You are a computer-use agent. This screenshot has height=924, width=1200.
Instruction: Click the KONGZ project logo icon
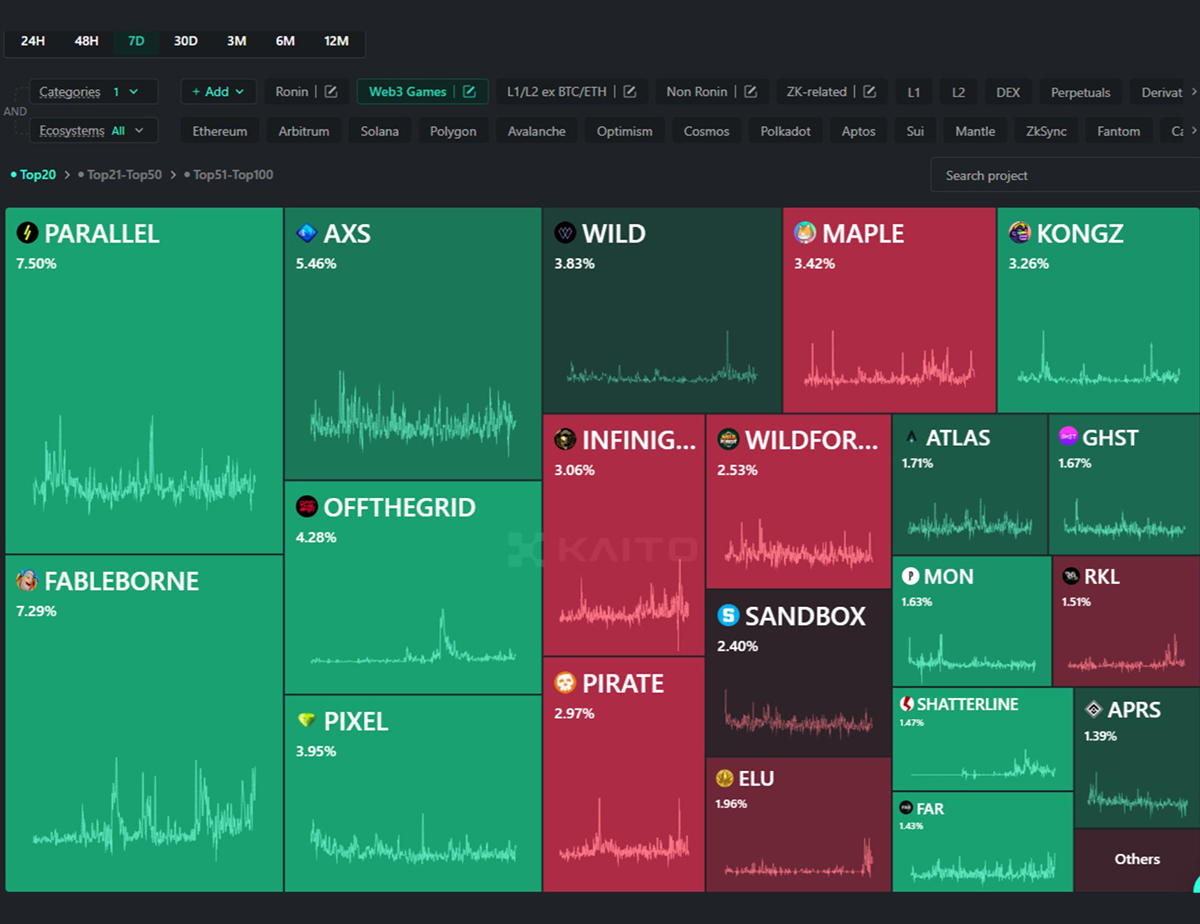(x=1019, y=233)
